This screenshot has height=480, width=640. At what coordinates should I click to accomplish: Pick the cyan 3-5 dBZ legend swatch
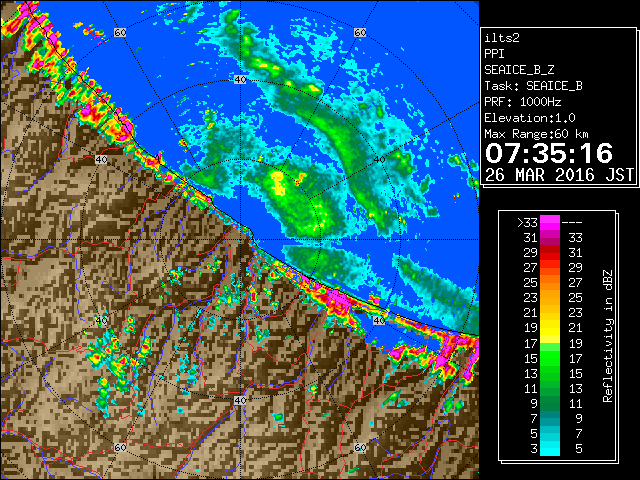coord(550,449)
